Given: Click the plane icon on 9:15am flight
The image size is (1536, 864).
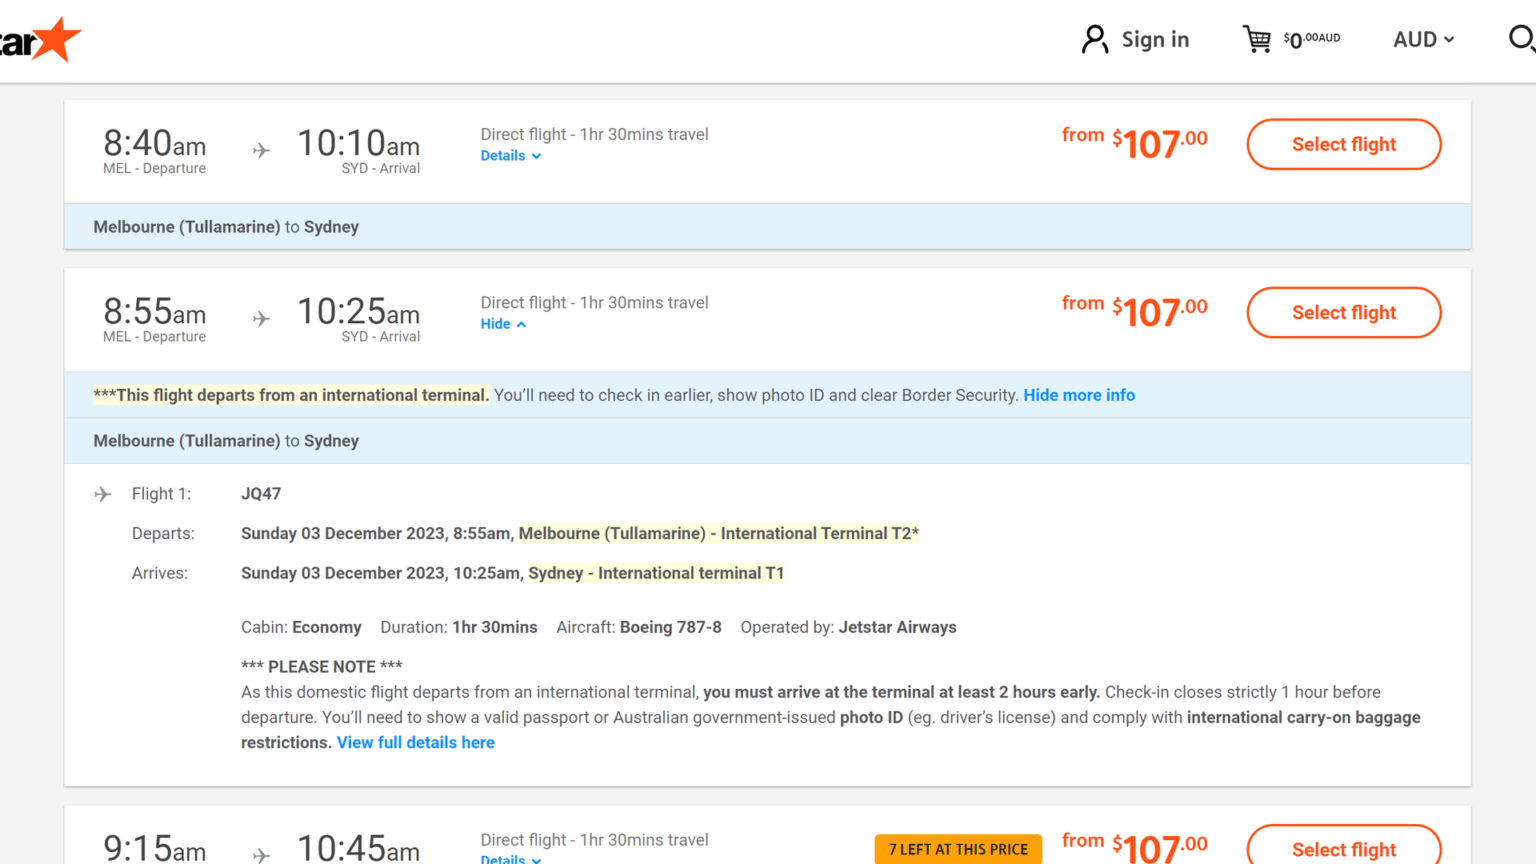Looking at the screenshot, I should (261, 853).
